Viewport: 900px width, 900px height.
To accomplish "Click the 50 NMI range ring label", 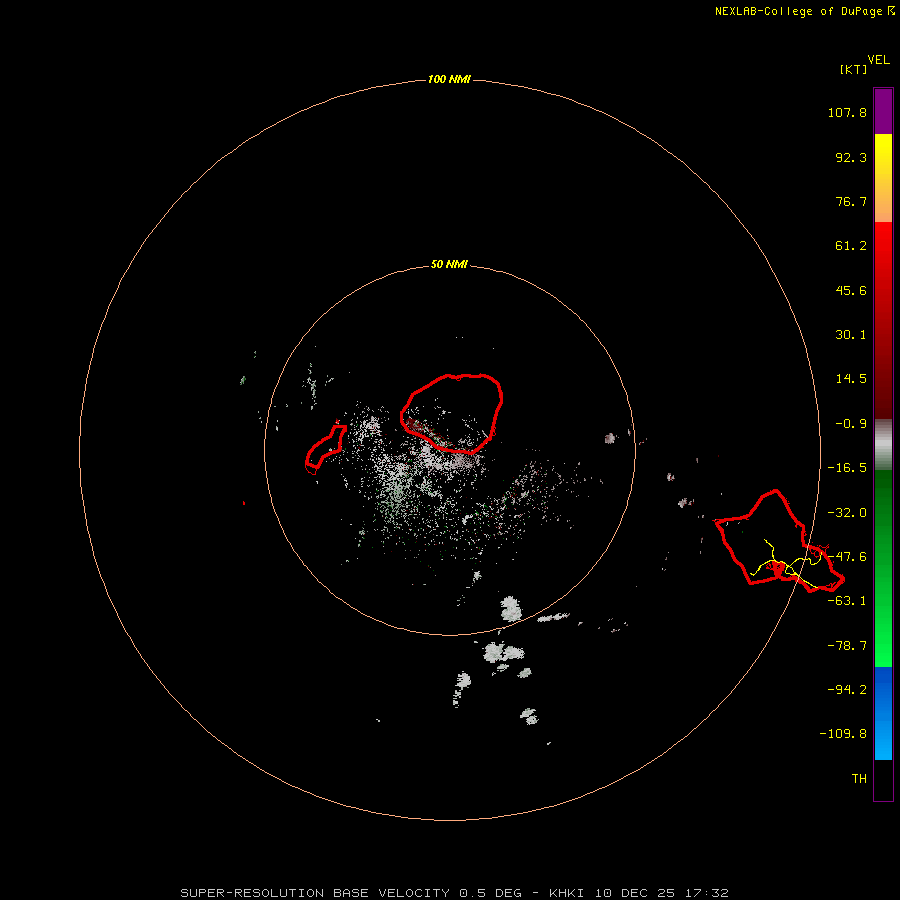I will coord(449,264).
